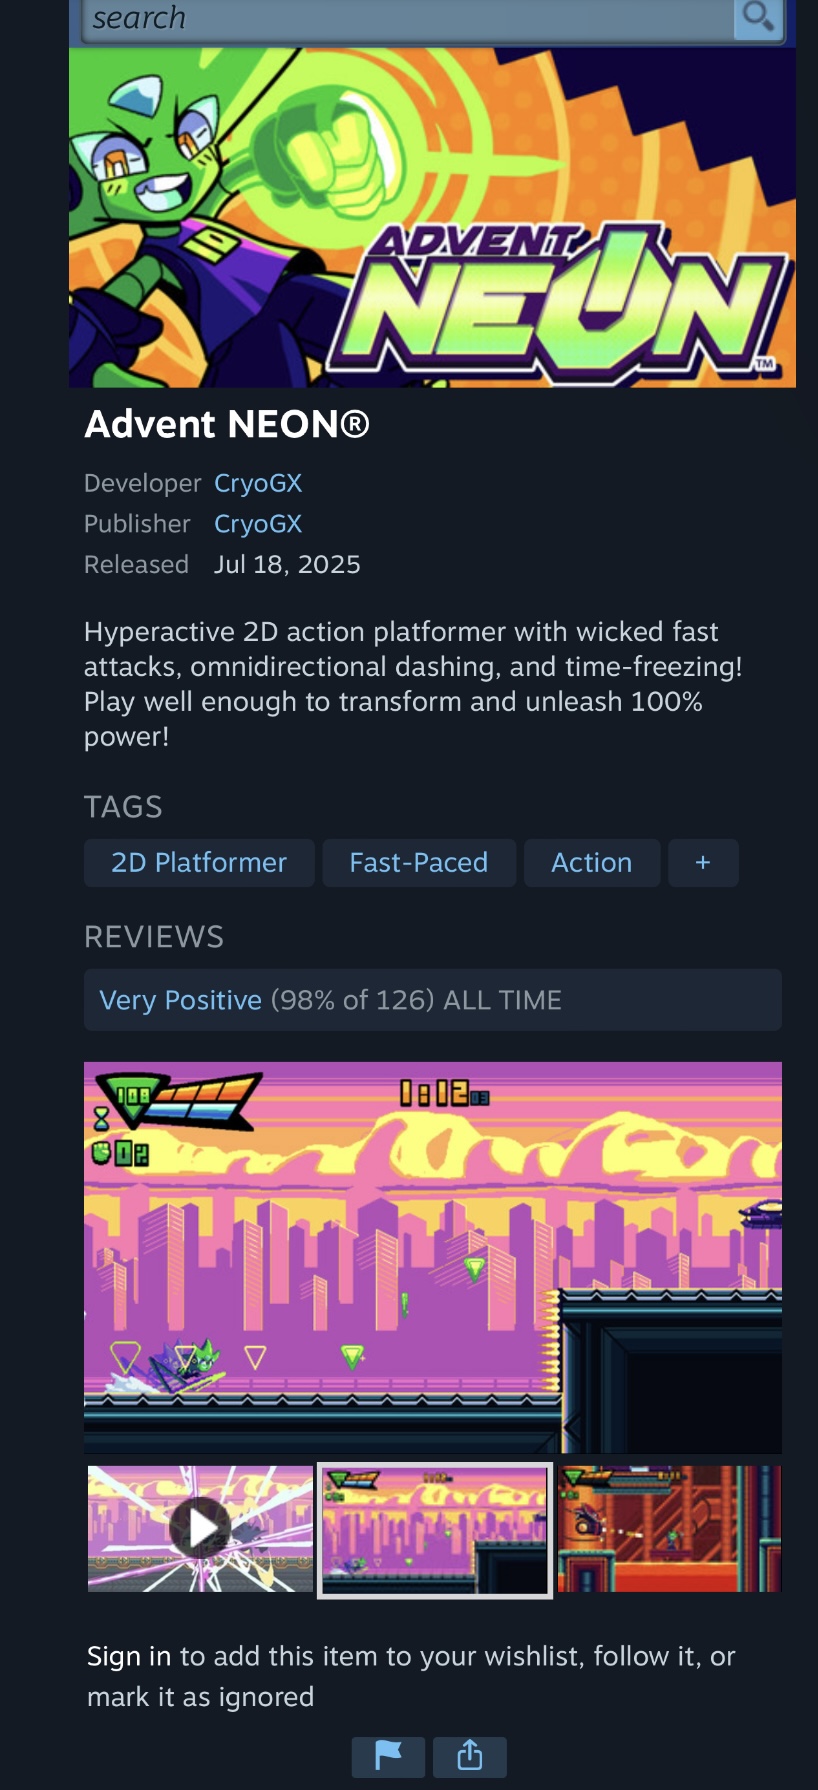Click the Hyperactive 2D action platformer description
The image size is (818, 1790).
(x=413, y=684)
